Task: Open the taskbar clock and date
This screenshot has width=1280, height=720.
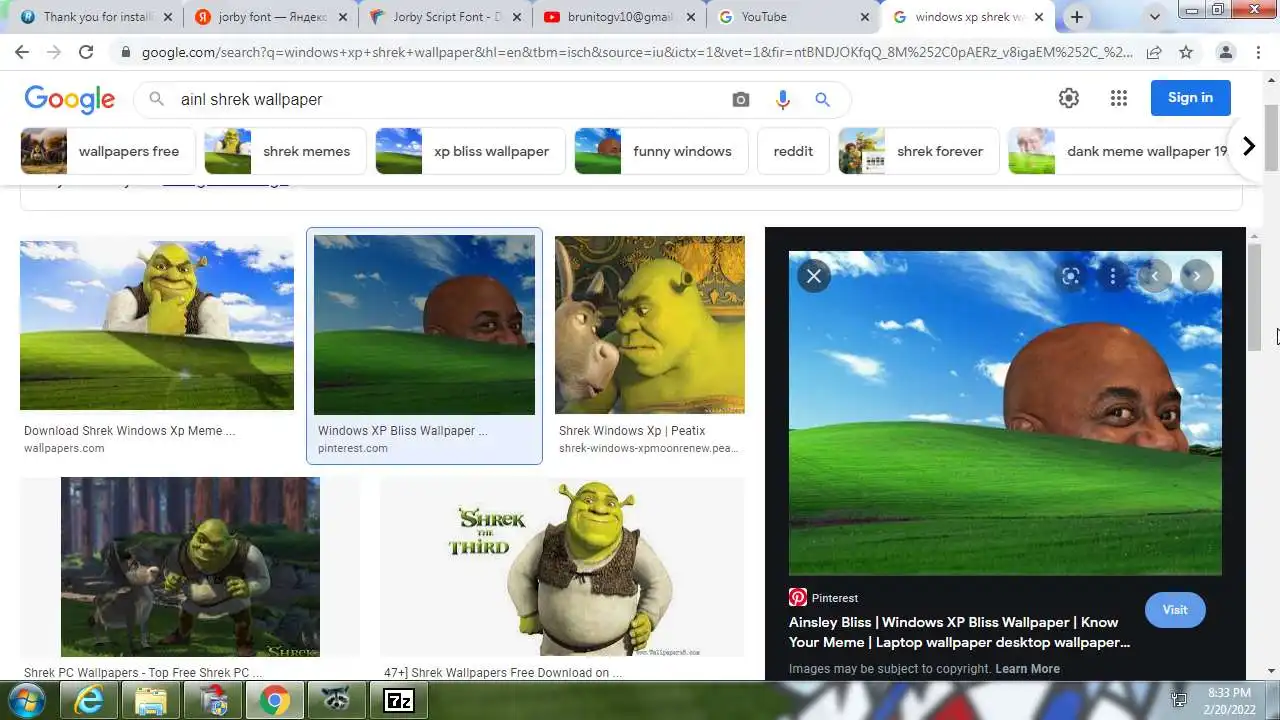Action: click(x=1227, y=700)
